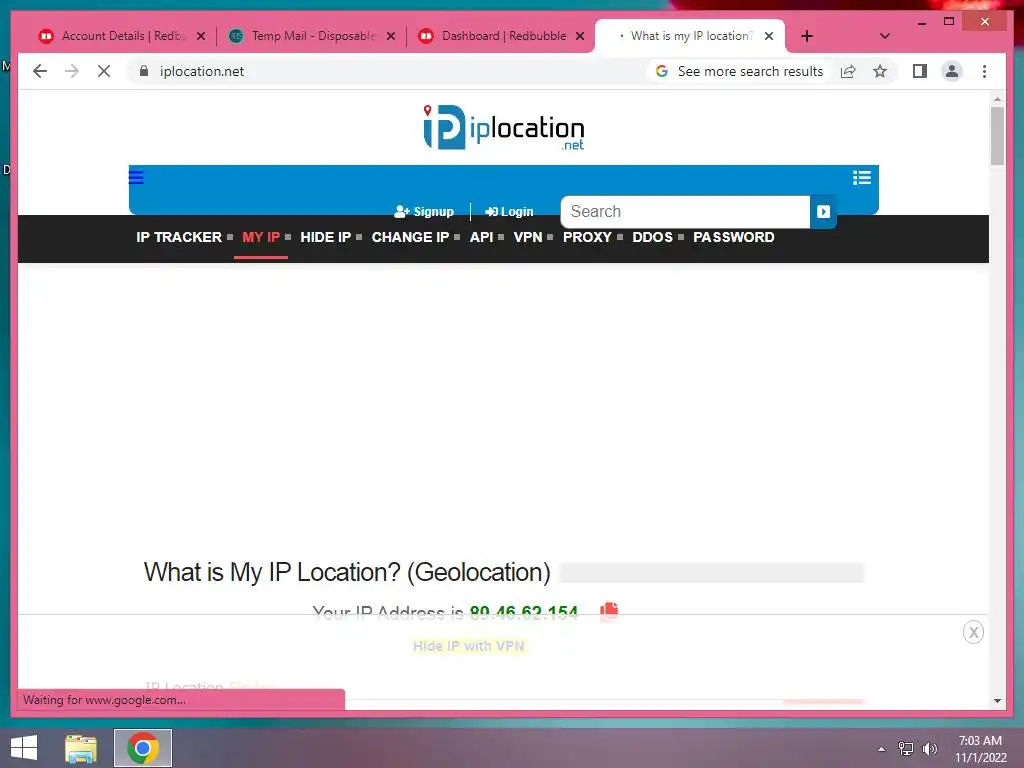Viewport: 1024px width, 768px height.
Task: Click the page scrollbar thumb
Action: pos(997,136)
